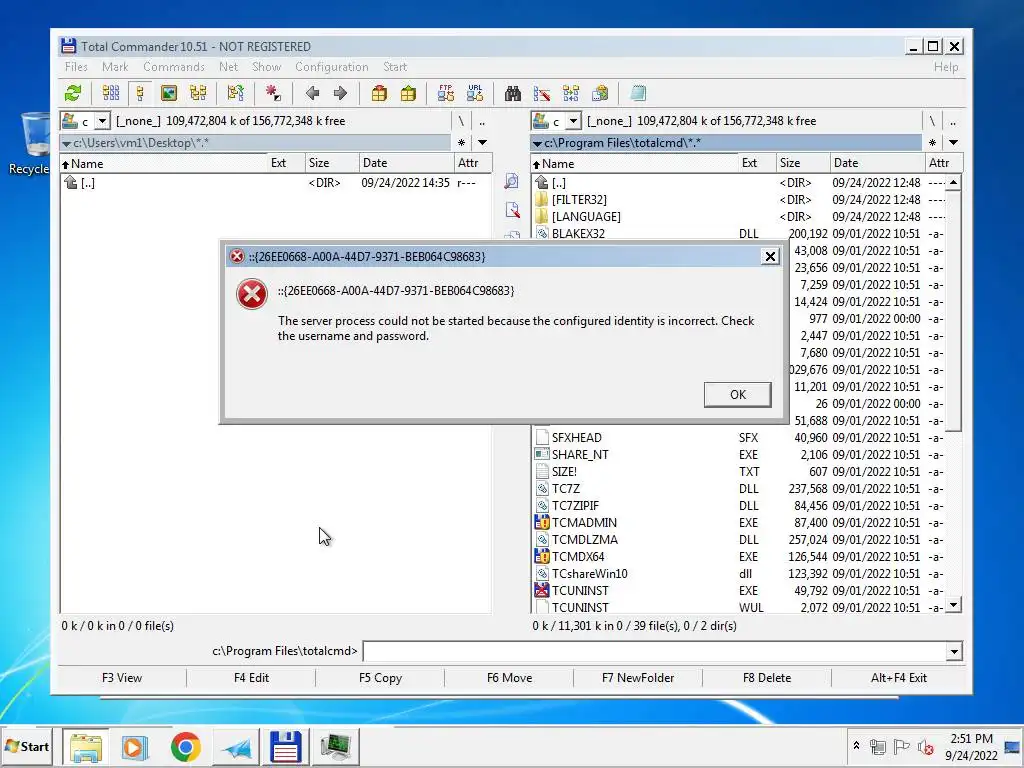Open Chrome from the Windows taskbar
Screen dimensions: 1024x768
tap(185, 747)
